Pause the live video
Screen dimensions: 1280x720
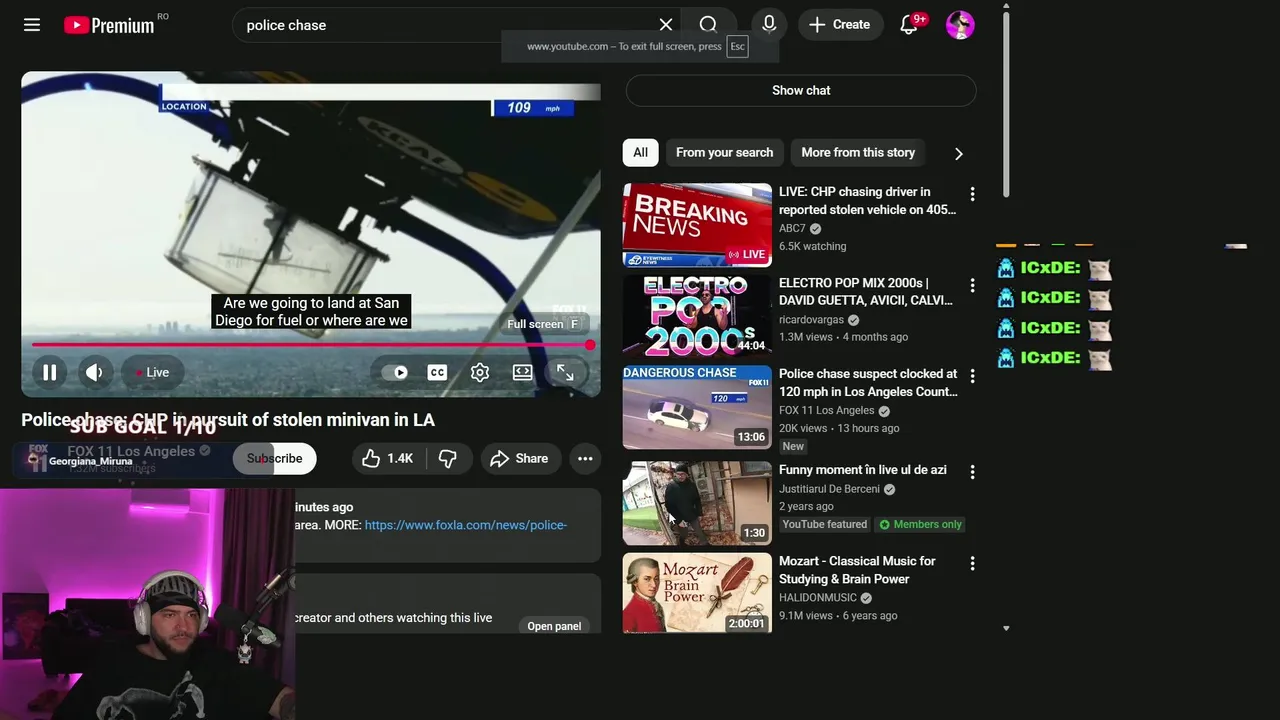[x=49, y=372]
